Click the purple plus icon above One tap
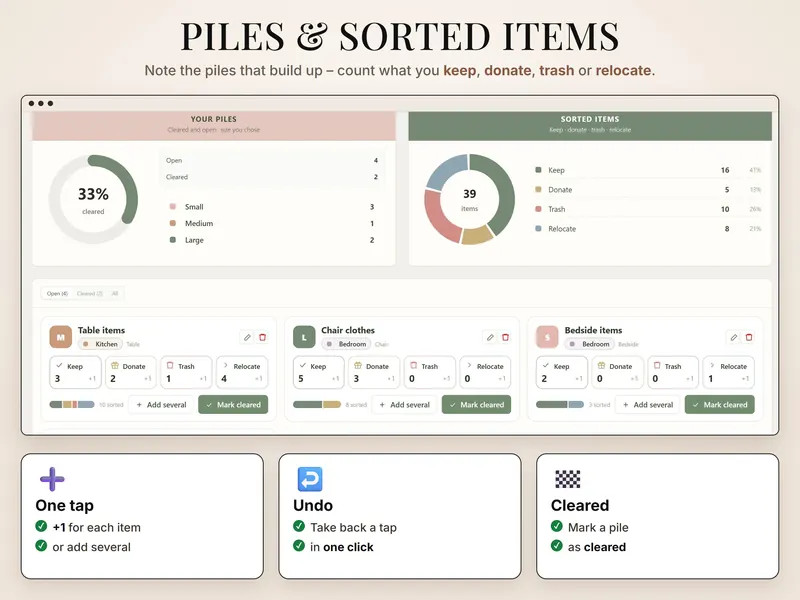Screen dimensions: 800x600 click(x=52, y=479)
